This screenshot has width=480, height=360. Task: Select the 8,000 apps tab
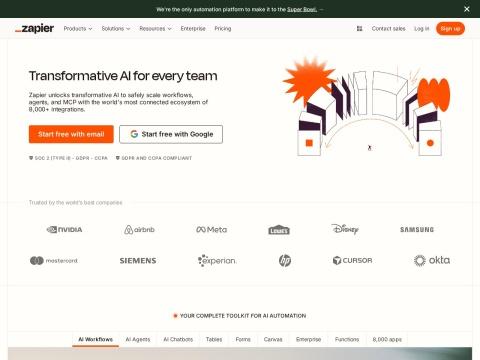387,339
